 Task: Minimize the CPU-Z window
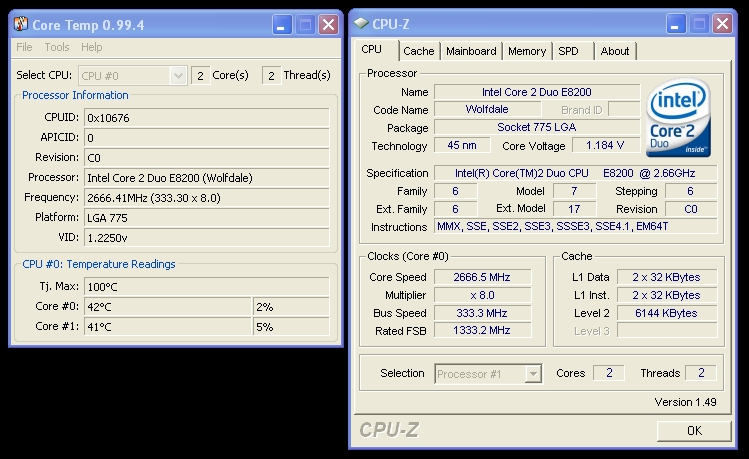pos(675,23)
